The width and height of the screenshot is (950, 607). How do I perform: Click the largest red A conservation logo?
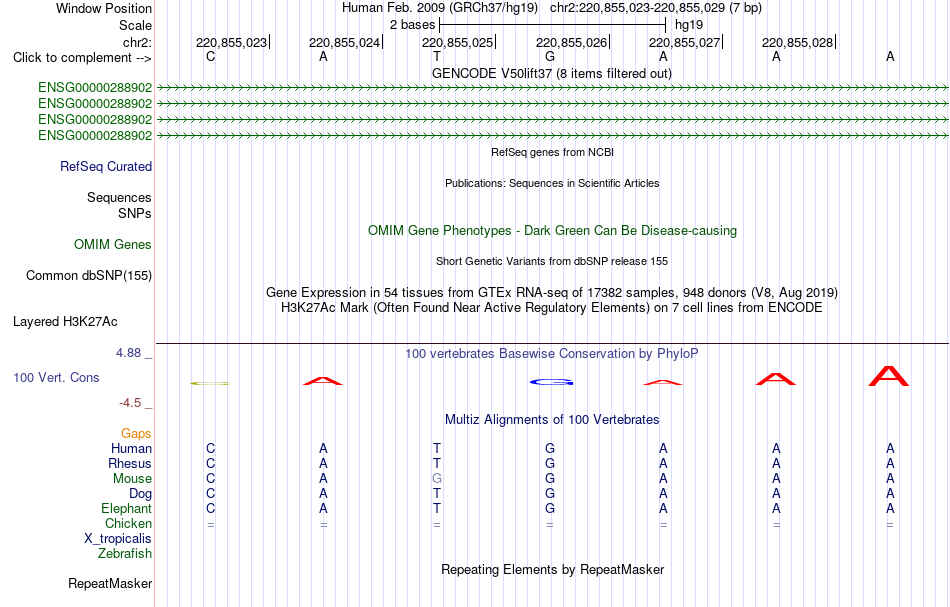[x=889, y=376]
